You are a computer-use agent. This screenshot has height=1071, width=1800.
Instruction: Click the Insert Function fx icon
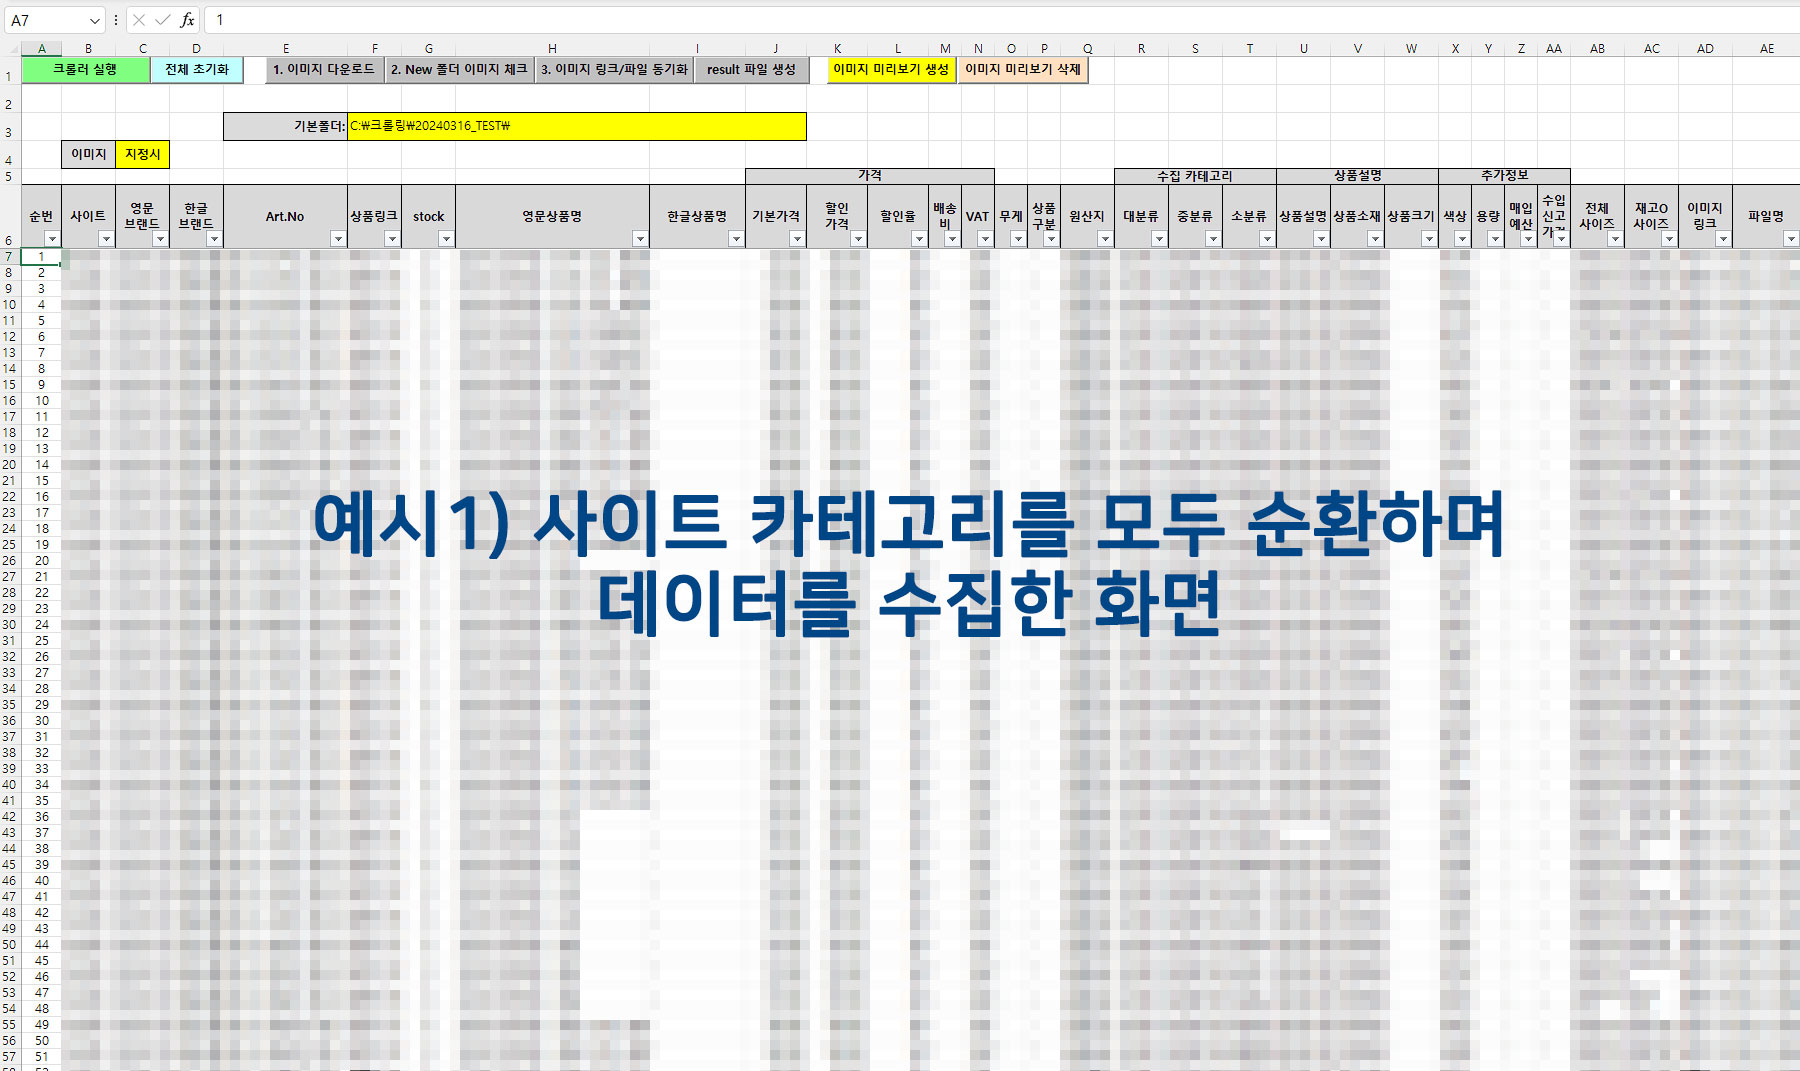[187, 20]
